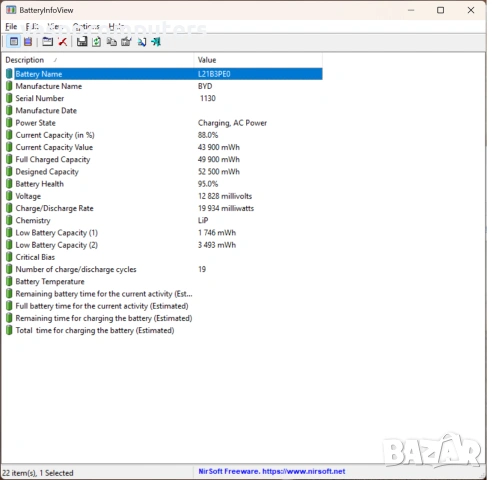Click the green refresh toolbar icon

(x=97, y=42)
